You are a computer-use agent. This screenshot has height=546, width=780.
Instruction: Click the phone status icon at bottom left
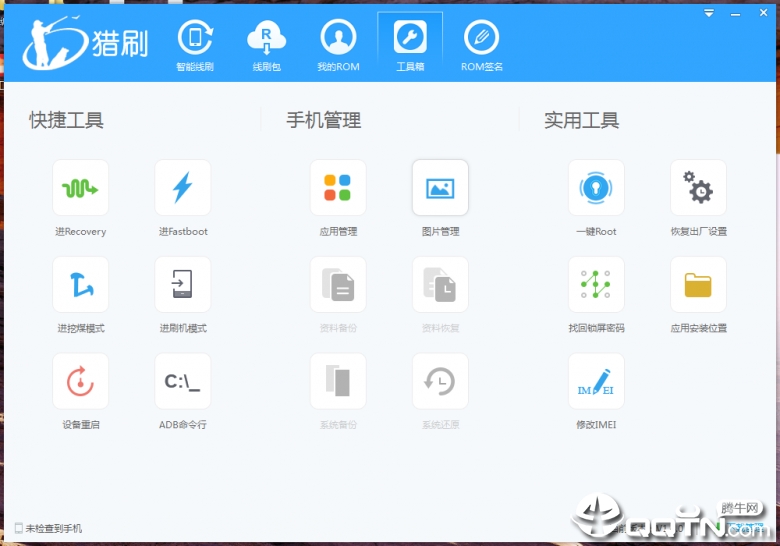[x=19, y=528]
